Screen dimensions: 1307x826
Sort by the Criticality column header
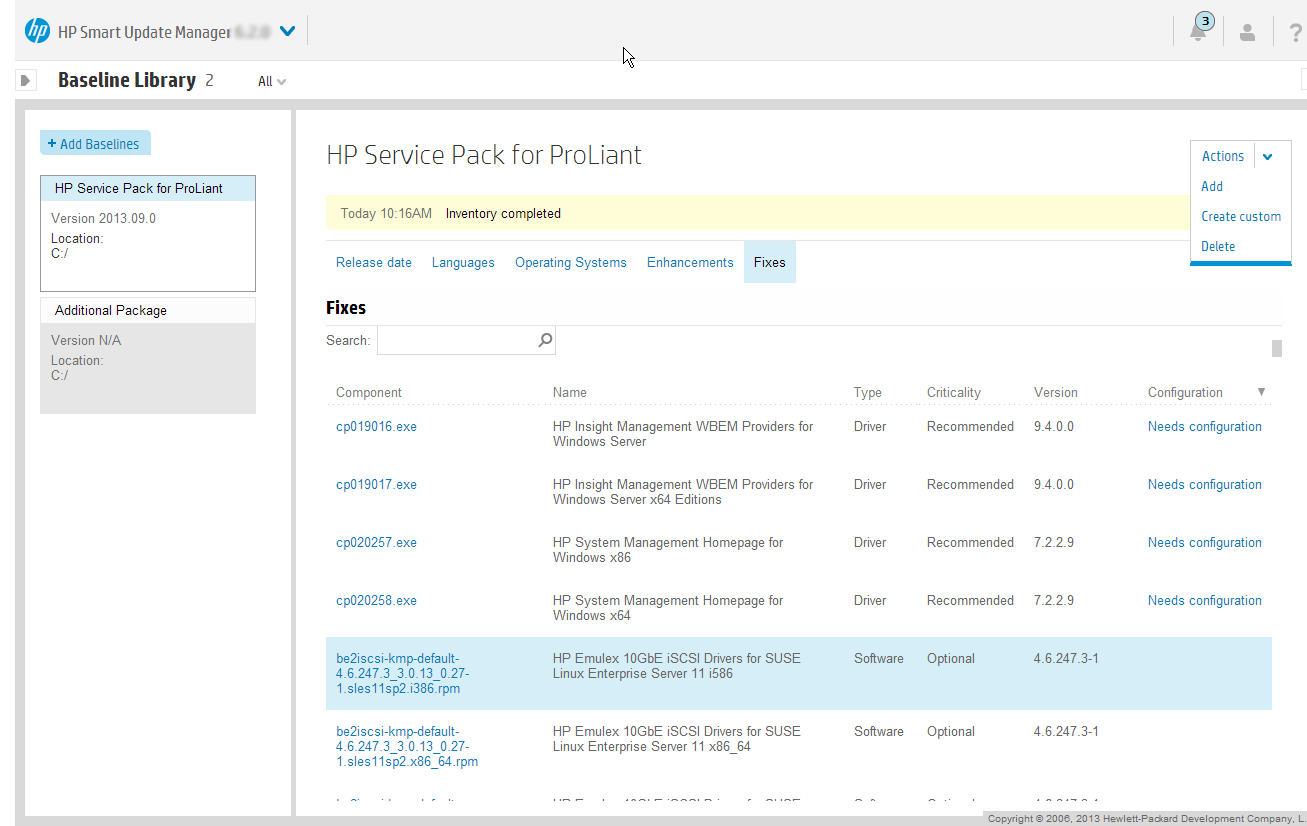954,392
